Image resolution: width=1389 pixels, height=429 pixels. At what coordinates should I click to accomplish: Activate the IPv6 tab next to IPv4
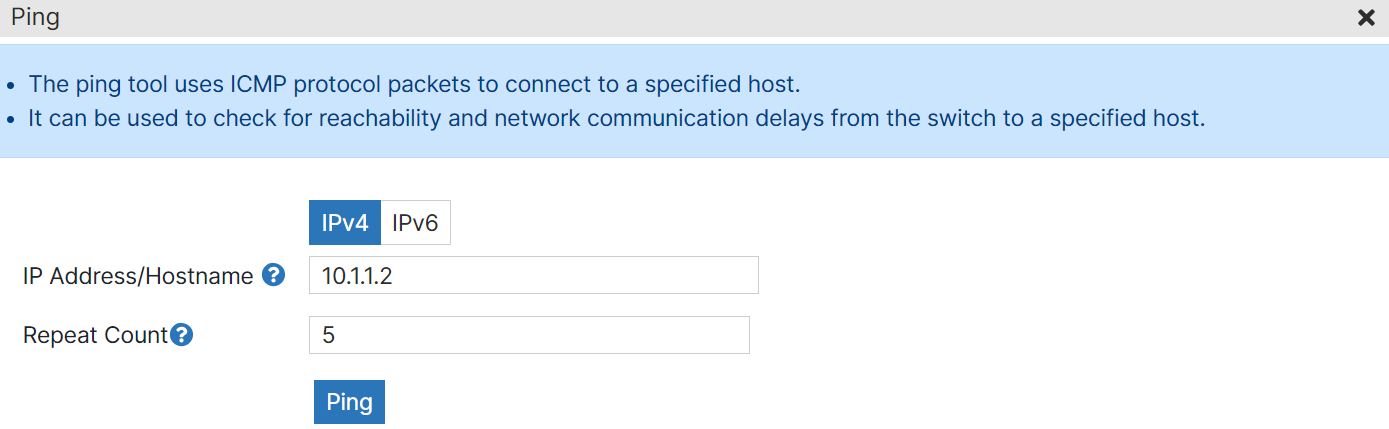click(415, 223)
